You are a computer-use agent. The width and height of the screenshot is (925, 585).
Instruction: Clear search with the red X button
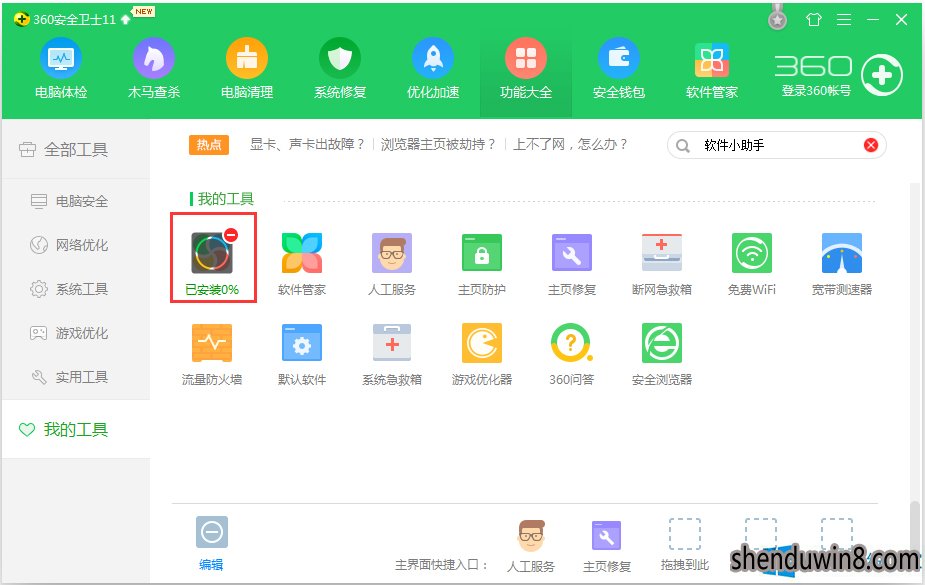tap(871, 145)
